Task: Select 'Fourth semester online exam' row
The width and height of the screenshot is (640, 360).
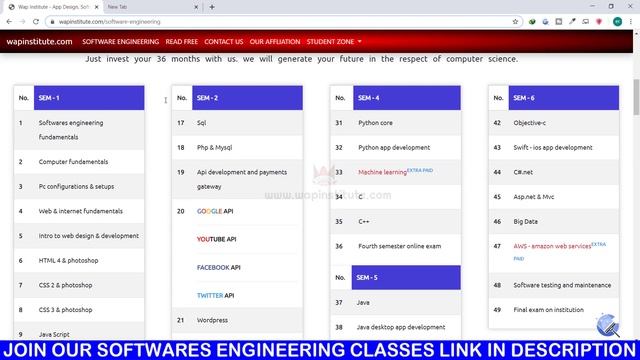Action: [x=396, y=246]
